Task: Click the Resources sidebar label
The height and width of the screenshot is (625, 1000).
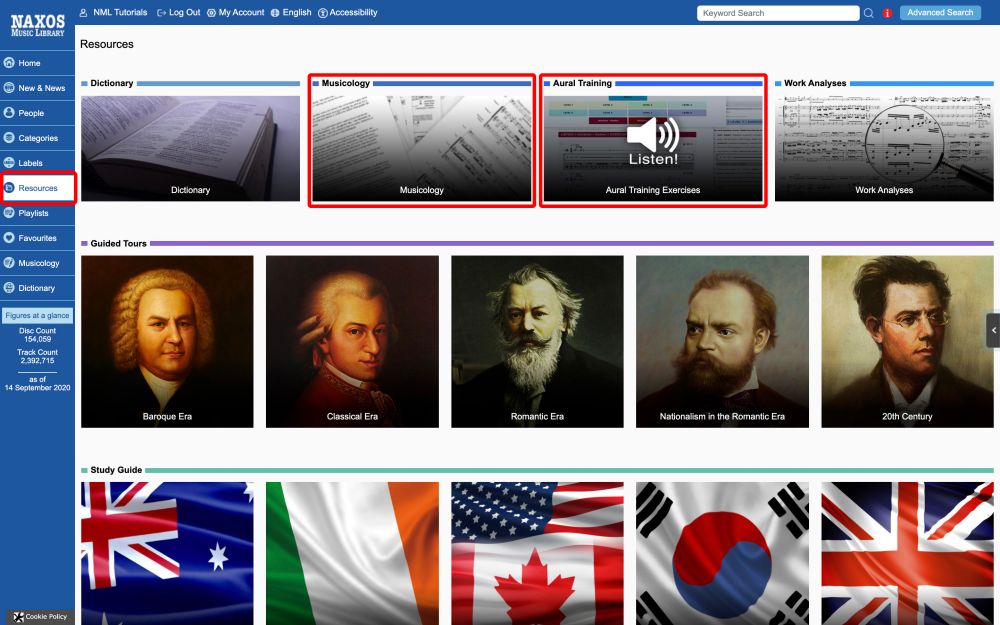Action: pos(38,188)
